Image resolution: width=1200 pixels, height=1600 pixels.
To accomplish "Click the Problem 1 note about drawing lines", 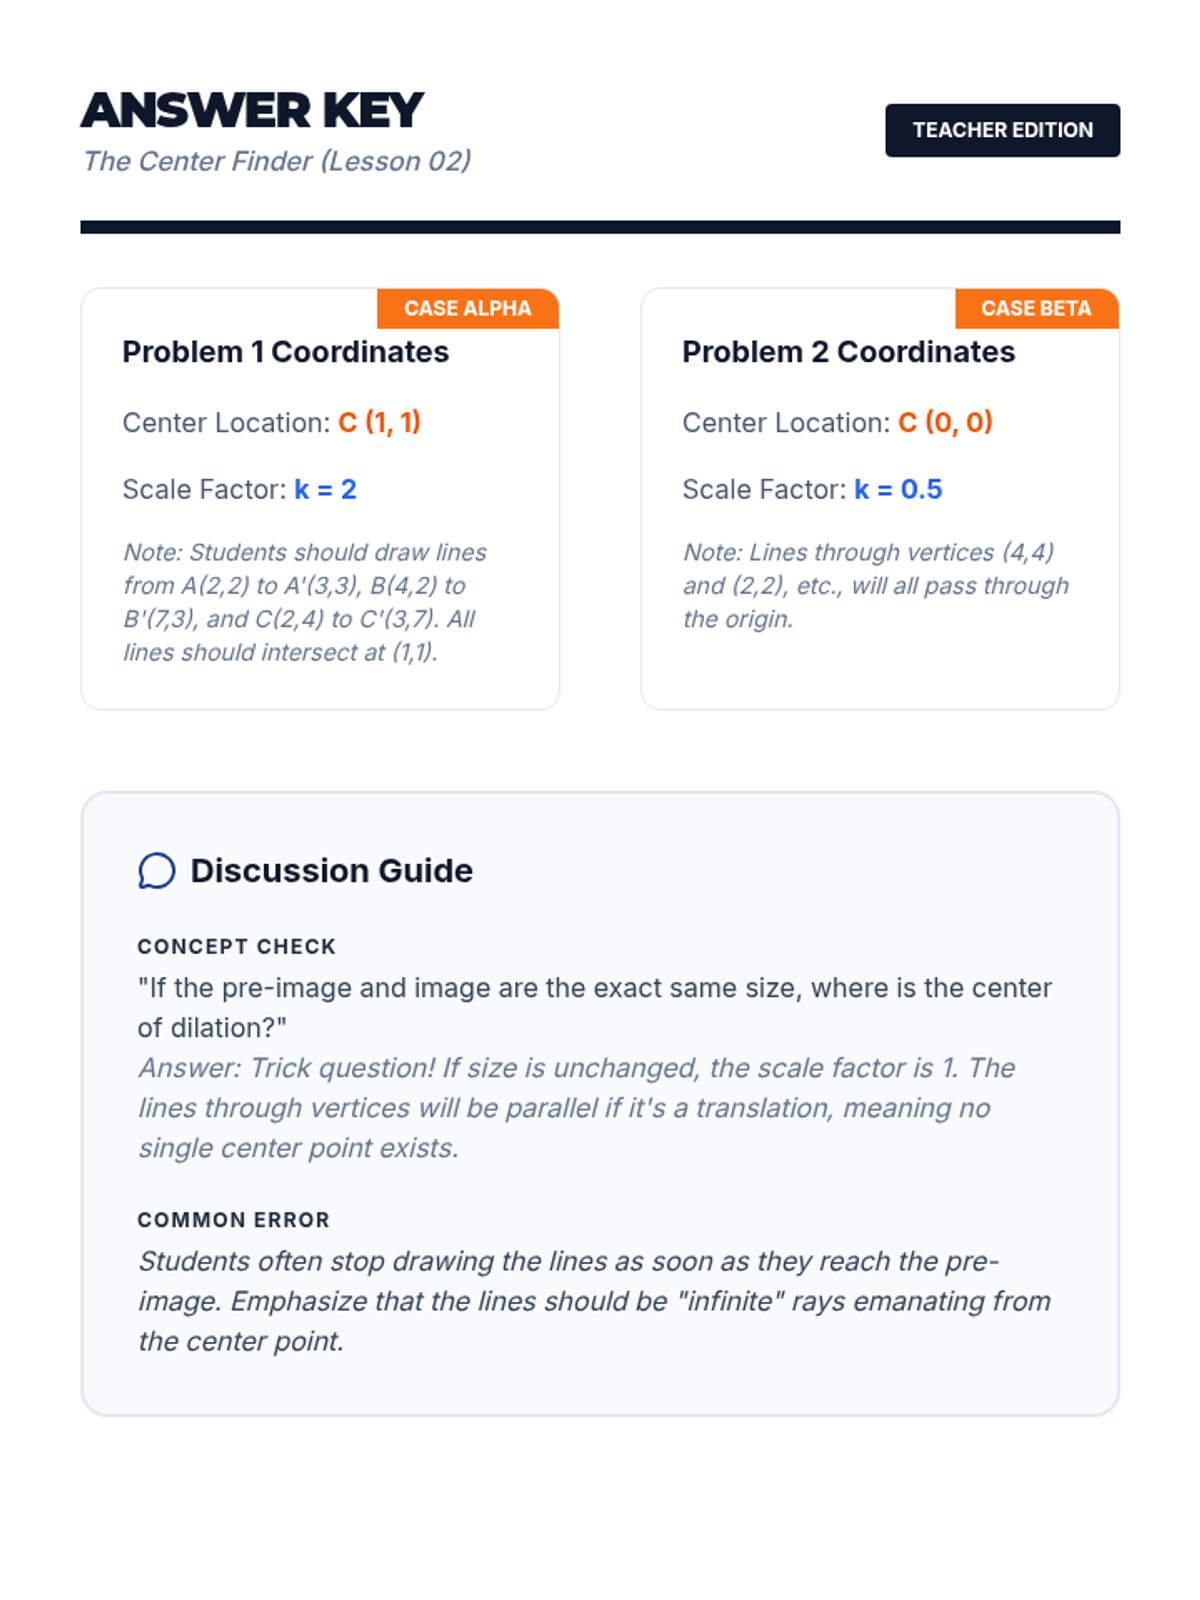I will click(x=305, y=602).
